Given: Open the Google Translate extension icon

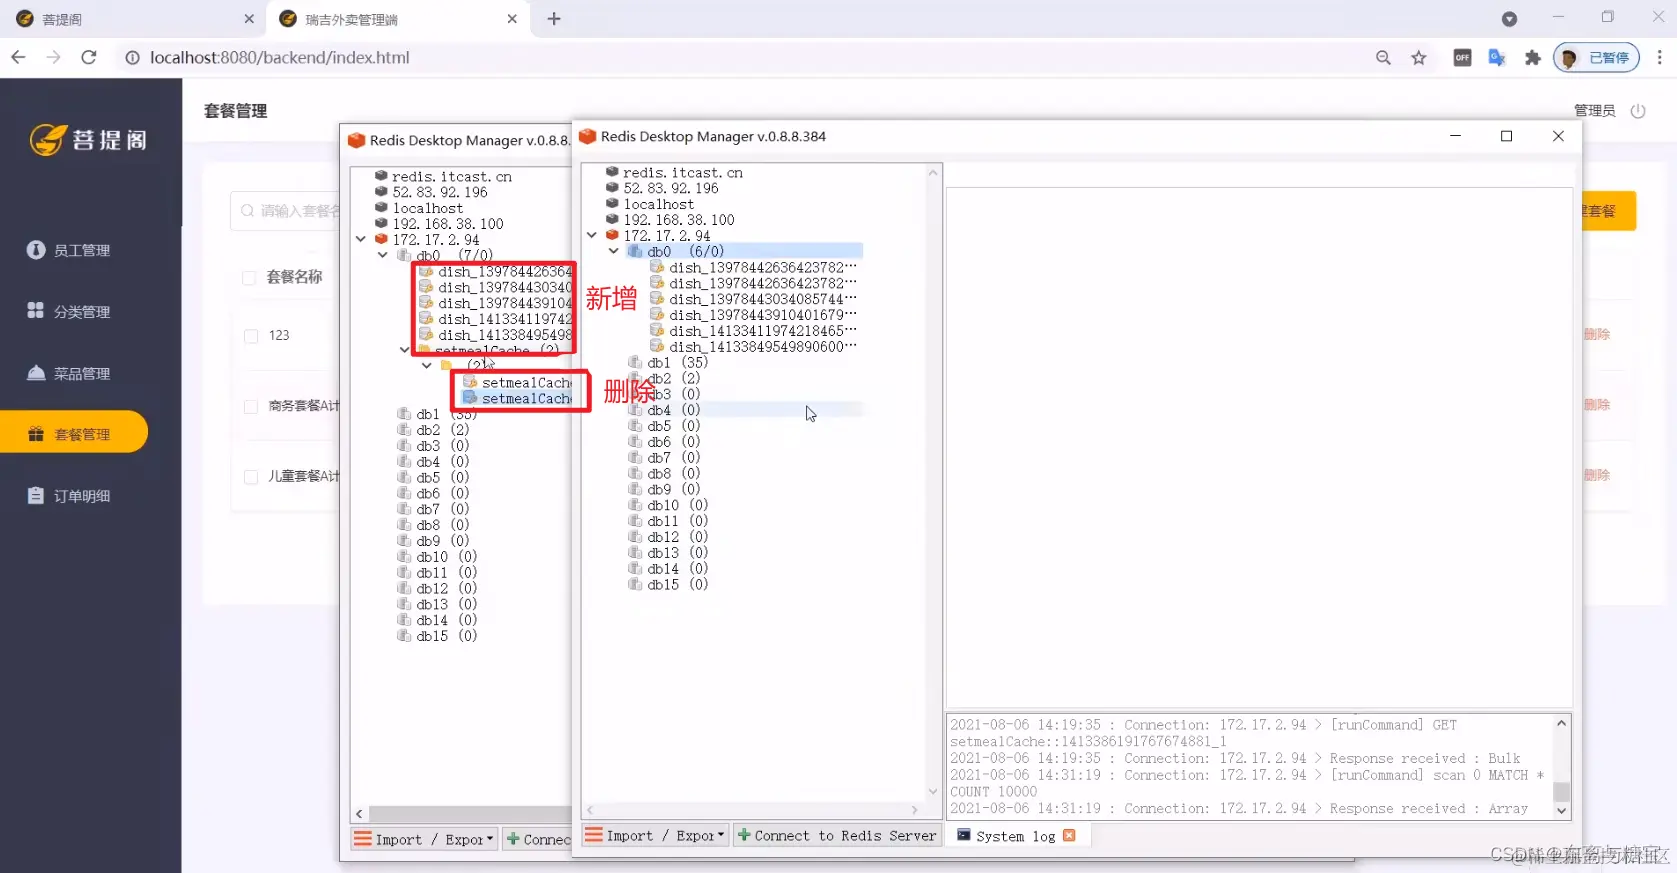Looking at the screenshot, I should (x=1497, y=58).
